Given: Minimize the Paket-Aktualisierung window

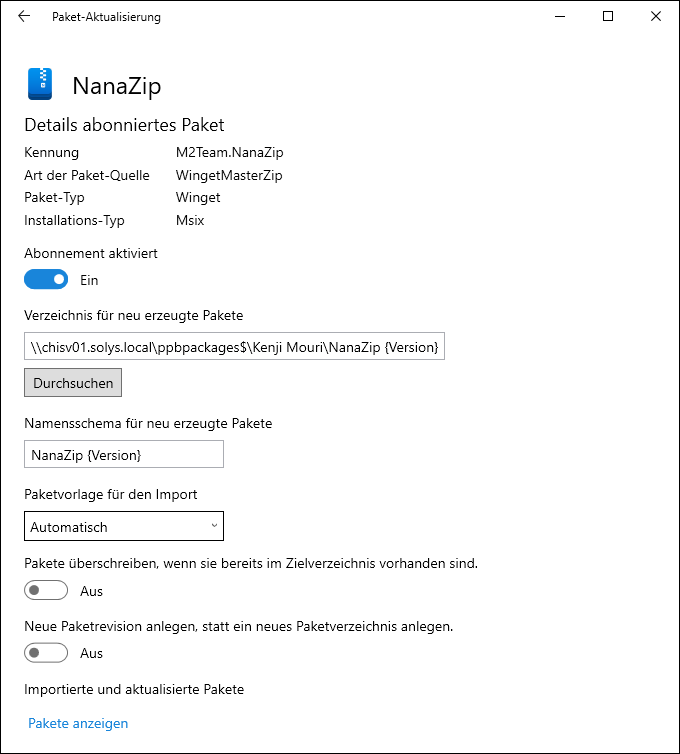Looking at the screenshot, I should coord(561,16).
